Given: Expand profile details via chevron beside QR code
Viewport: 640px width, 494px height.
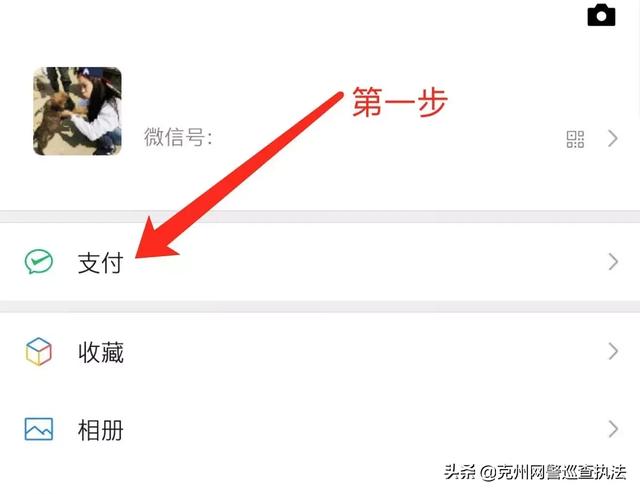Looking at the screenshot, I should coord(612,138).
